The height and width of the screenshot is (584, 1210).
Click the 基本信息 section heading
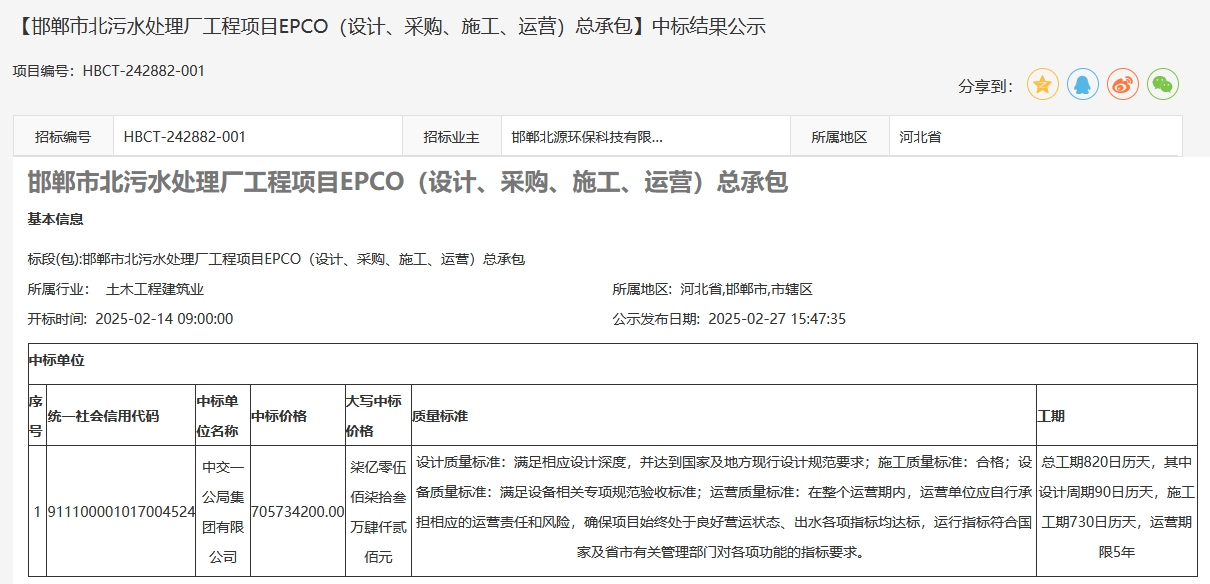pyautogui.click(x=56, y=219)
